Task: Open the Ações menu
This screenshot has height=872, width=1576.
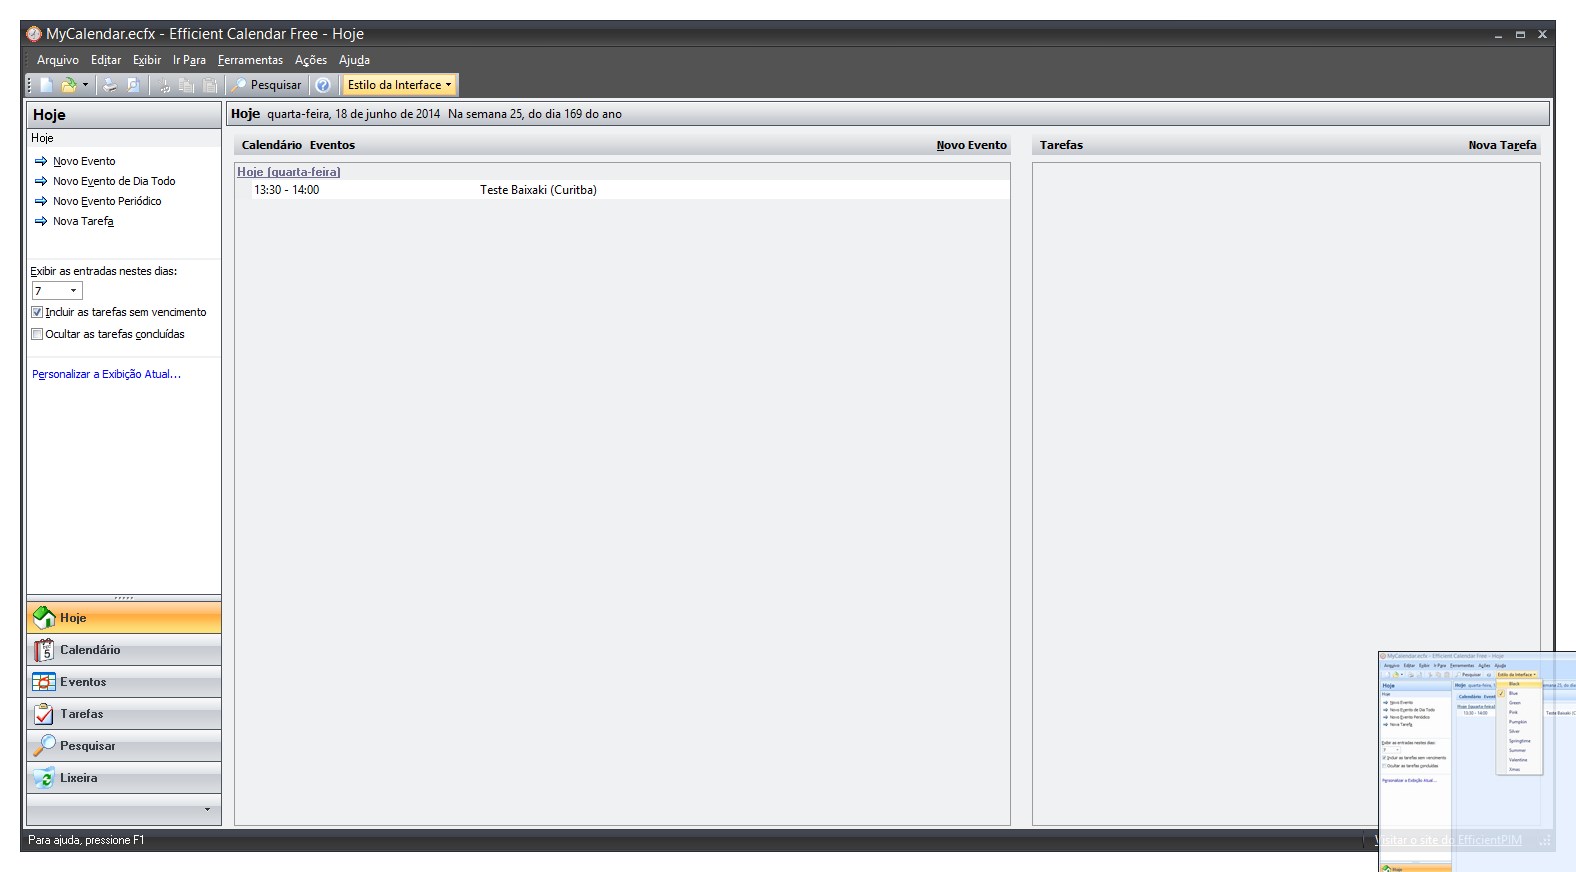Action: pos(311,60)
